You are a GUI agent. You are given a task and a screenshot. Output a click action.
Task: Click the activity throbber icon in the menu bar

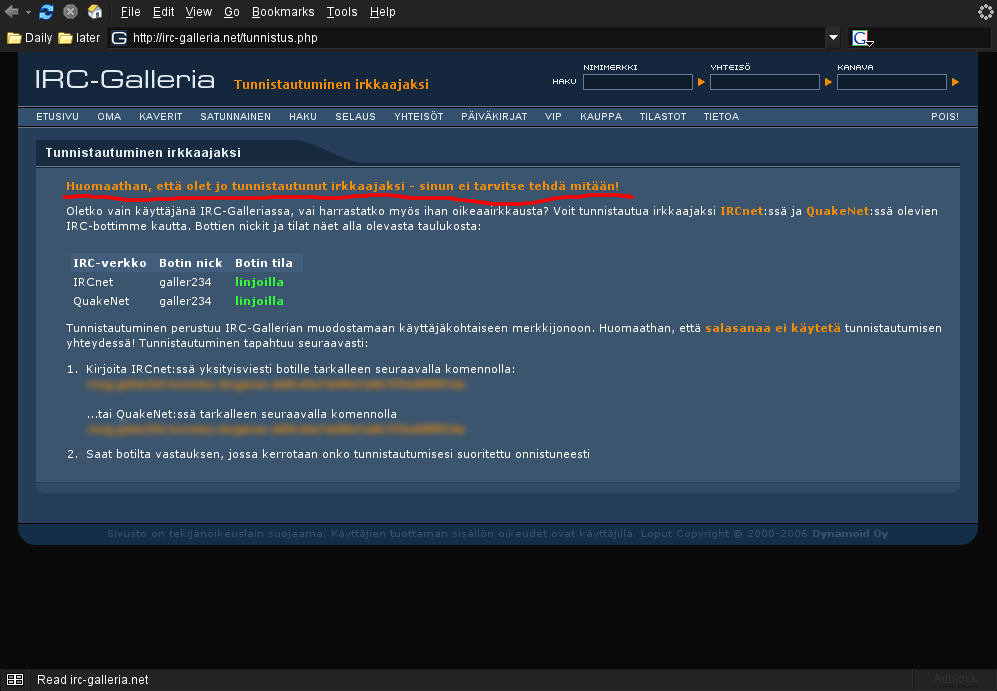tap(986, 11)
